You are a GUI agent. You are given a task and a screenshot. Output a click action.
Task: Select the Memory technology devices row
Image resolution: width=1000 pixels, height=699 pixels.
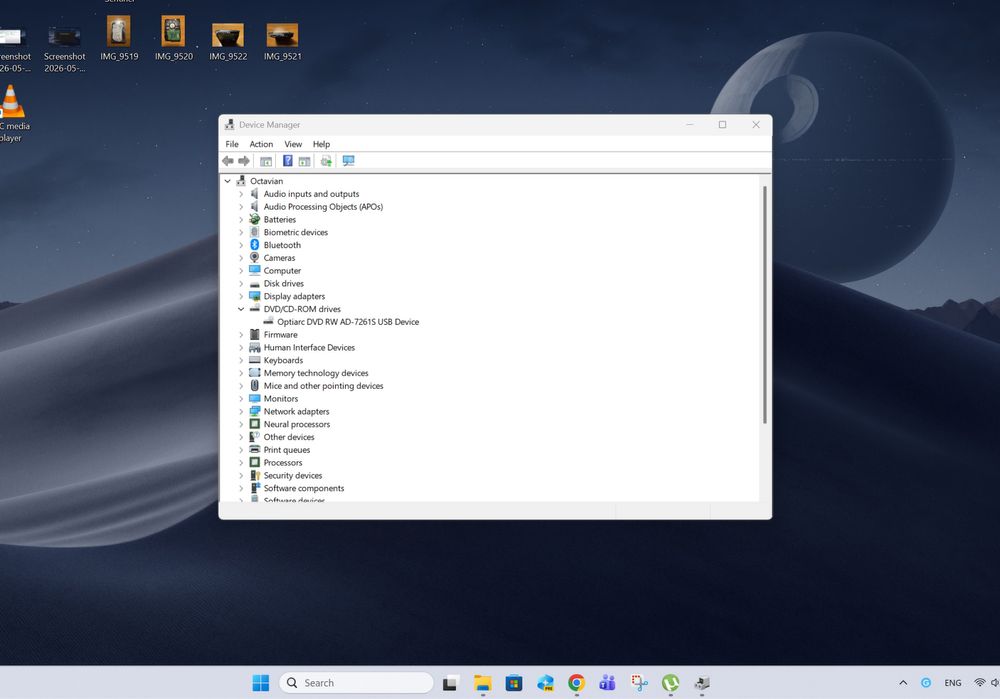pyautogui.click(x=316, y=373)
